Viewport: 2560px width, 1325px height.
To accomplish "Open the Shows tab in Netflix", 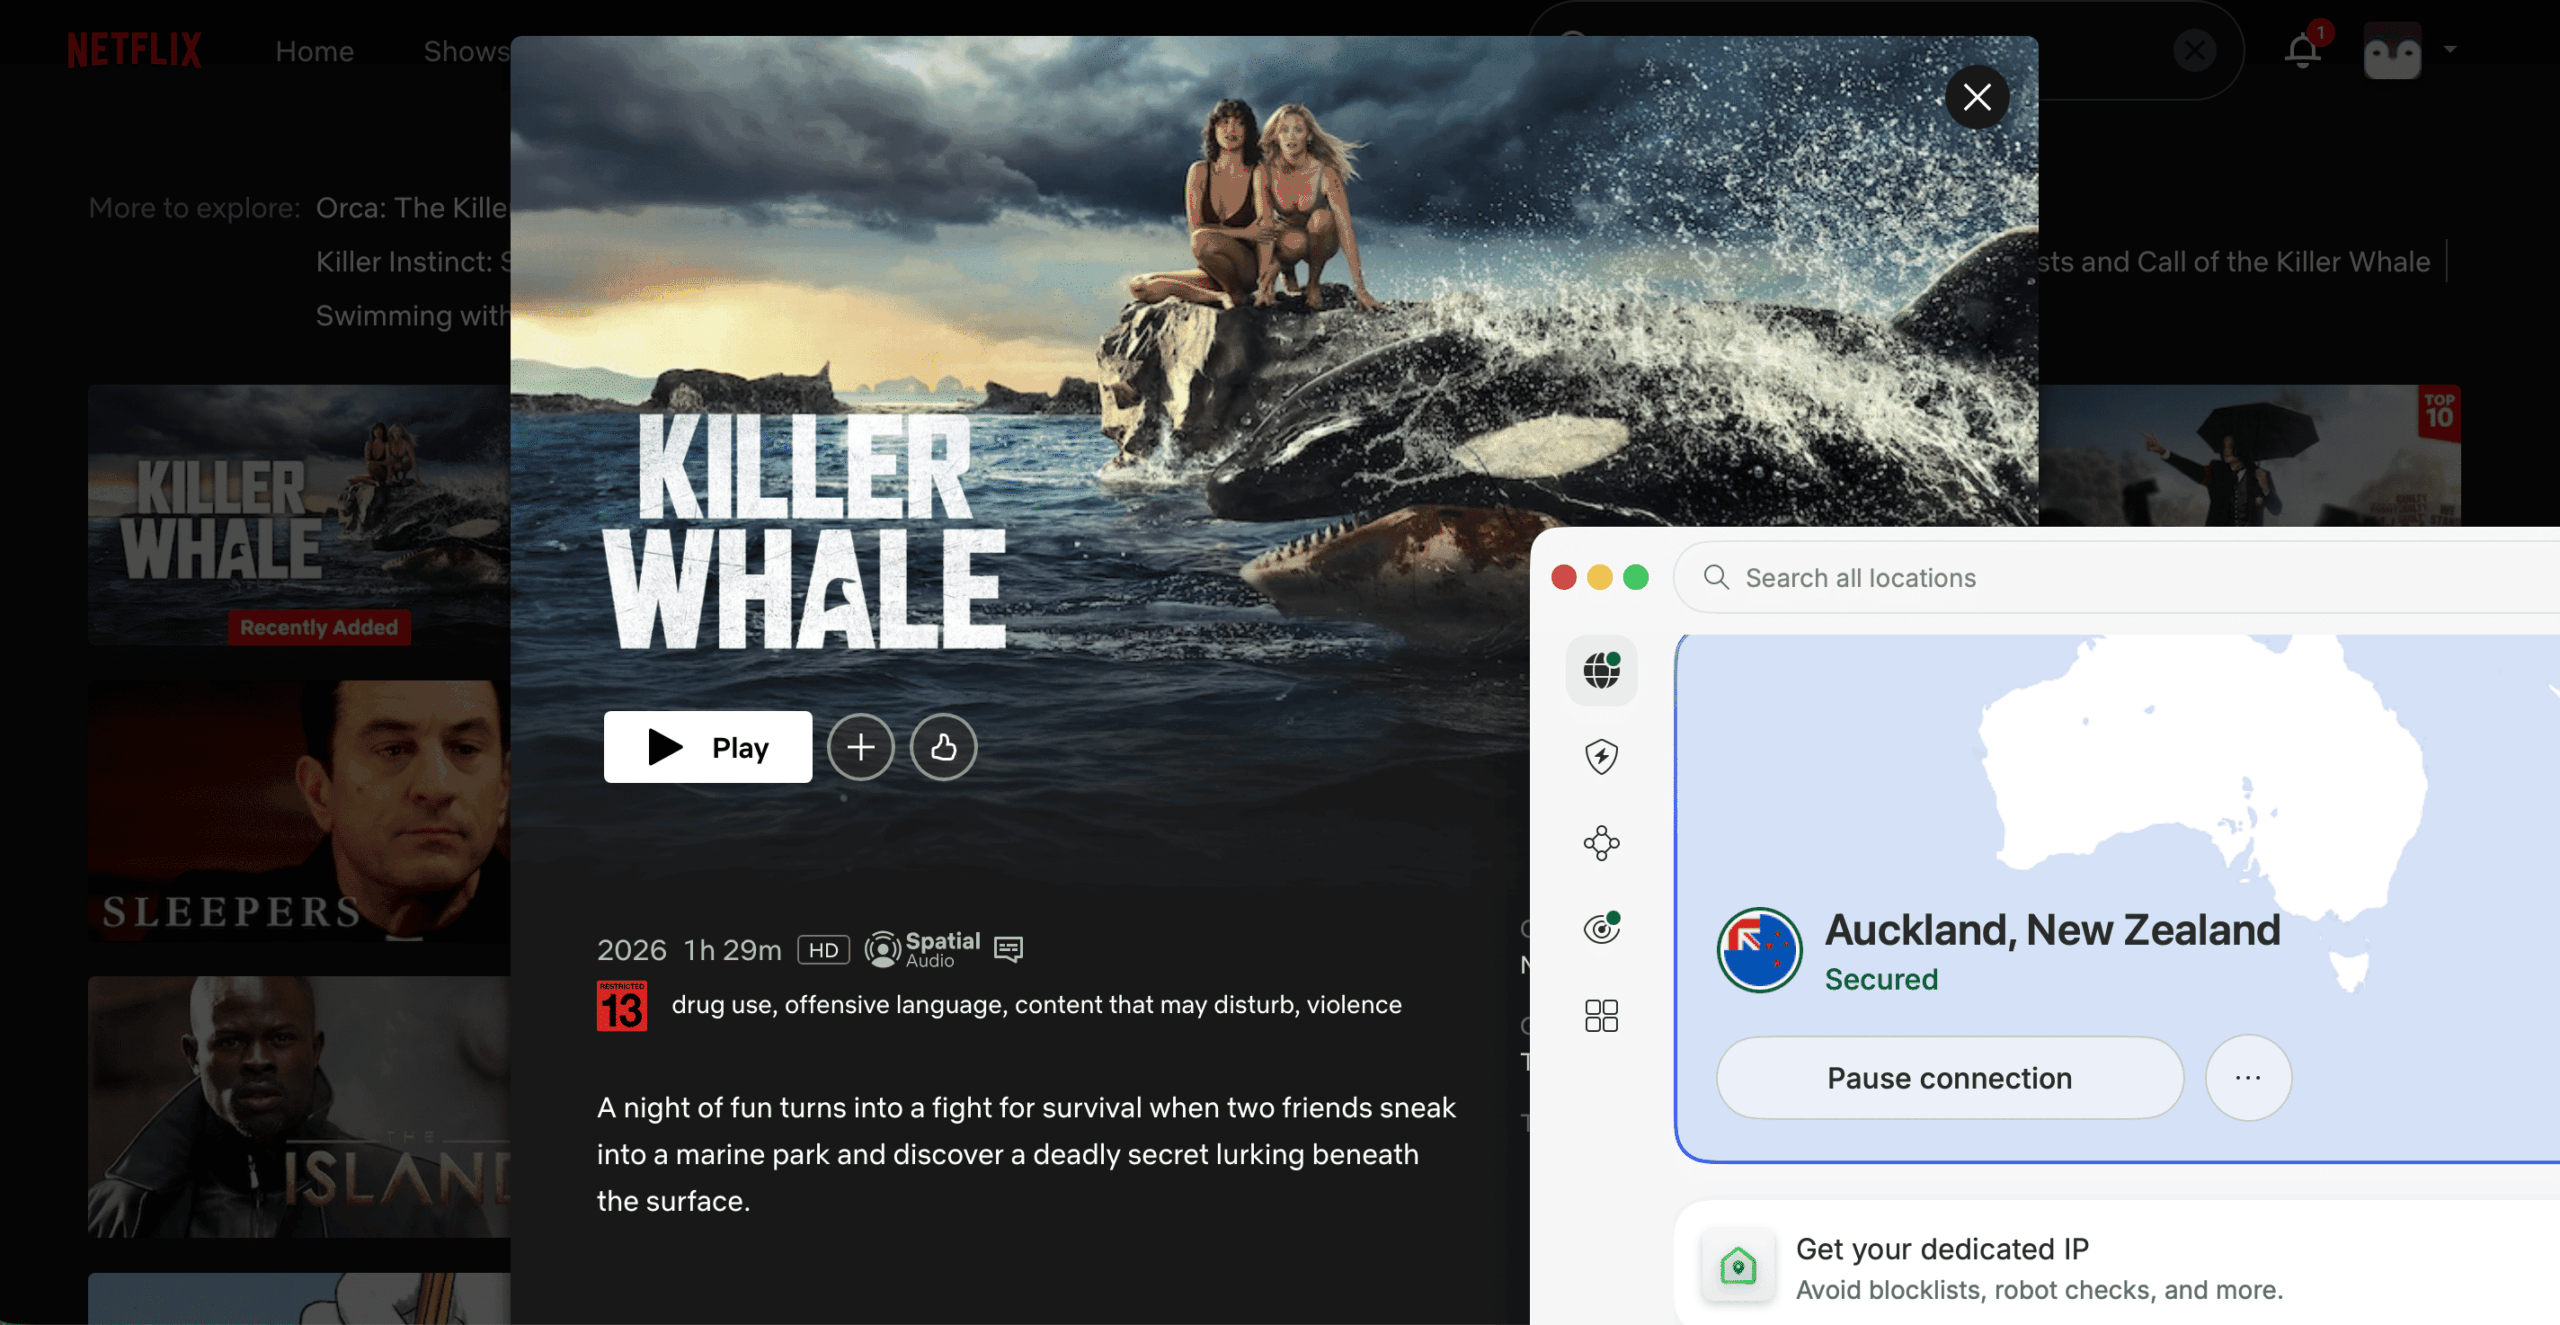I will pyautogui.click(x=466, y=51).
